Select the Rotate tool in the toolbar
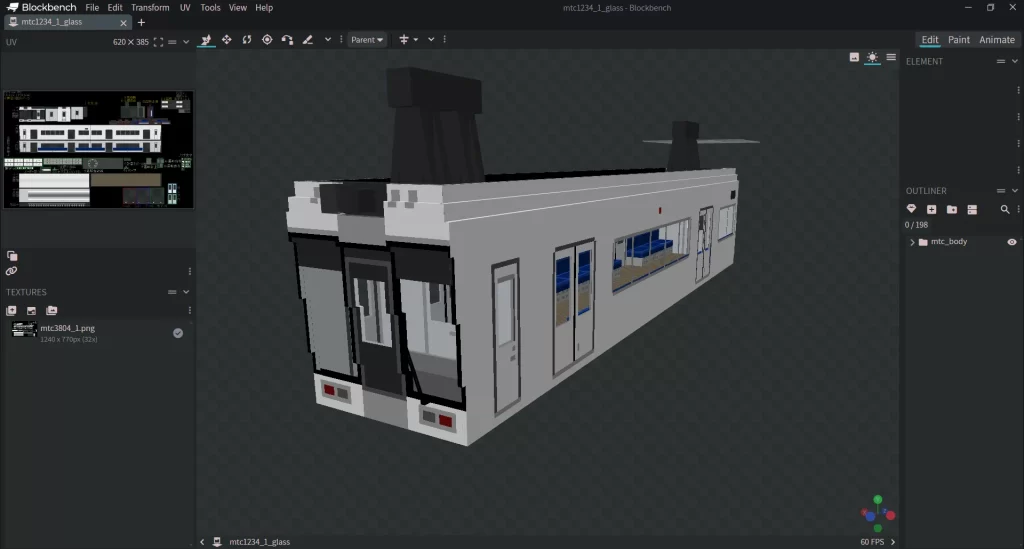Screen dimensions: 1024x549 click(x=246, y=40)
